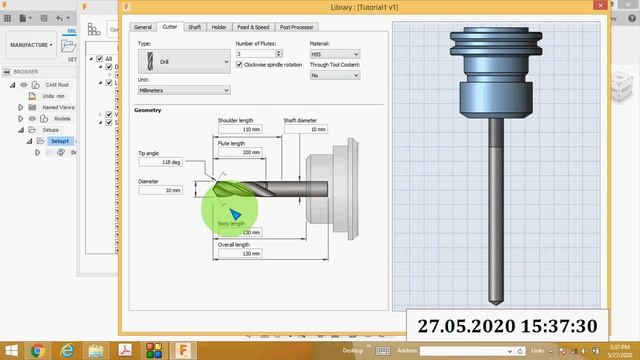Screen dimensions: 640x360
Task: Open the touch keyboard icon on taskbar
Action: [x=382, y=351]
